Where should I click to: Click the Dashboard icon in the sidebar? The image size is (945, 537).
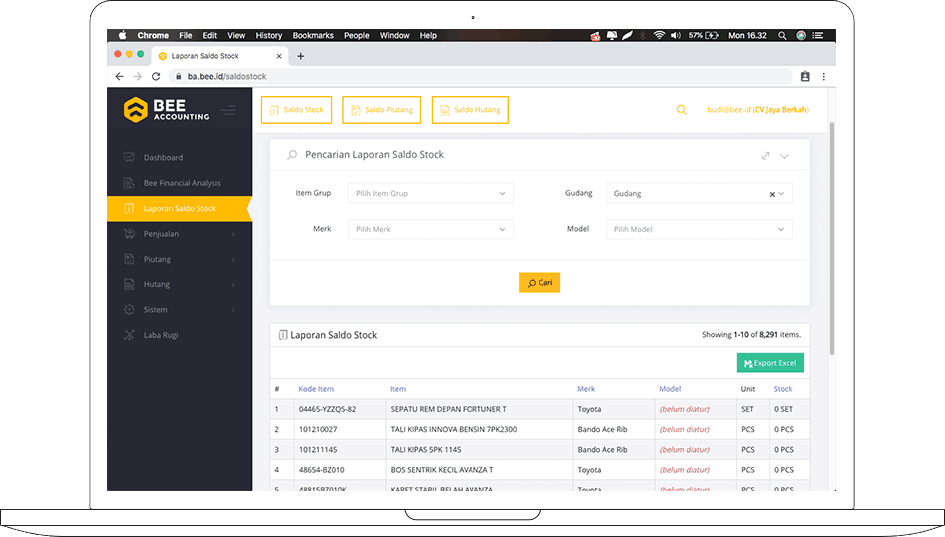point(129,158)
